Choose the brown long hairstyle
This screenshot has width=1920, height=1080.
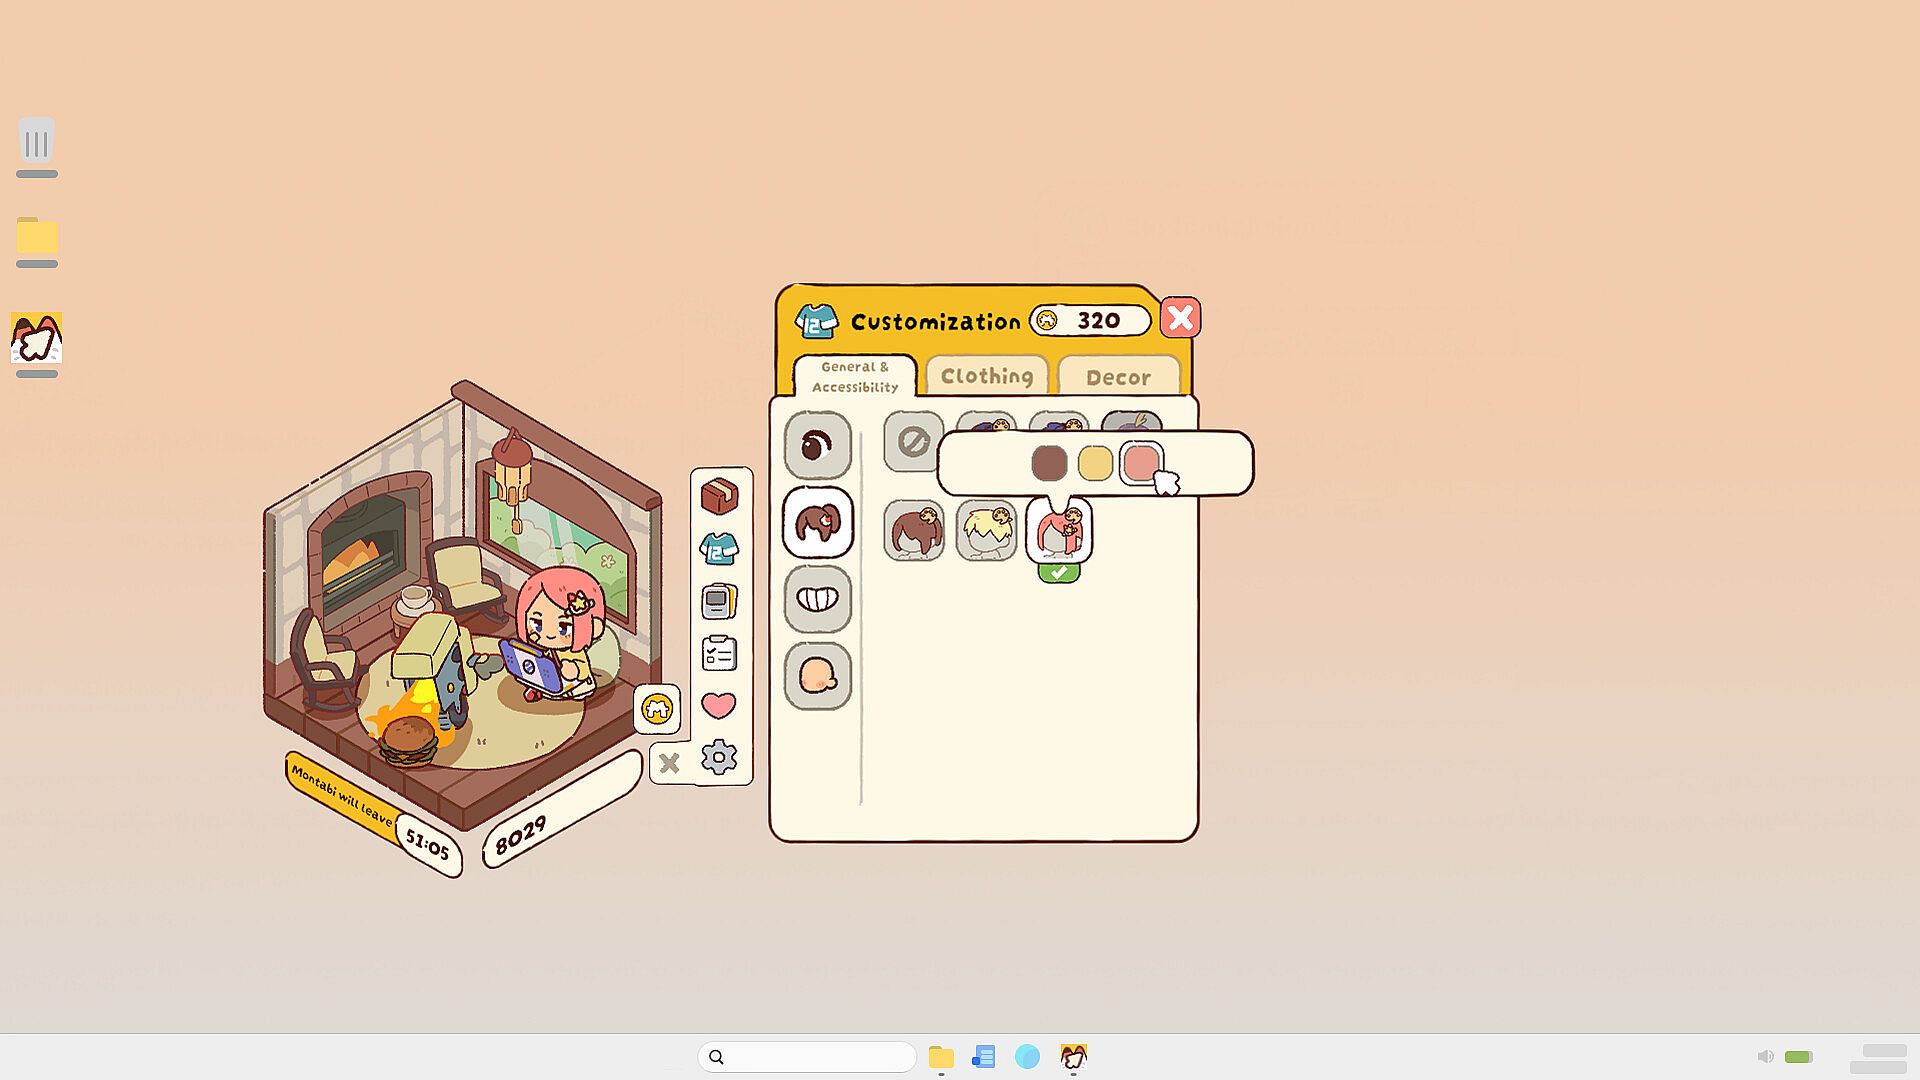tap(913, 530)
